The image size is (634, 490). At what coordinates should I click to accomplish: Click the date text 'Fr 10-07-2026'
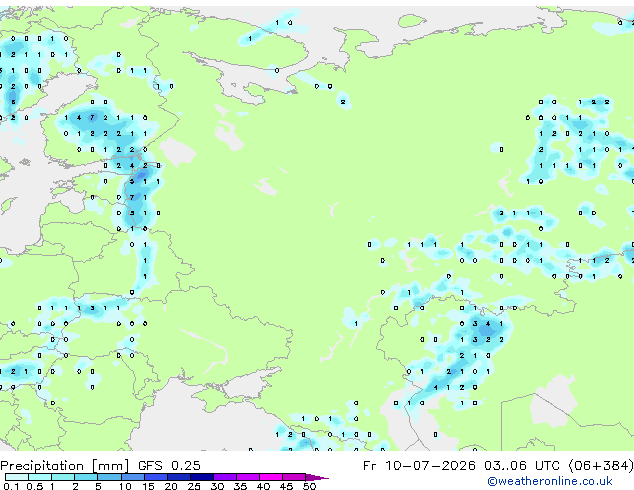click(419, 466)
